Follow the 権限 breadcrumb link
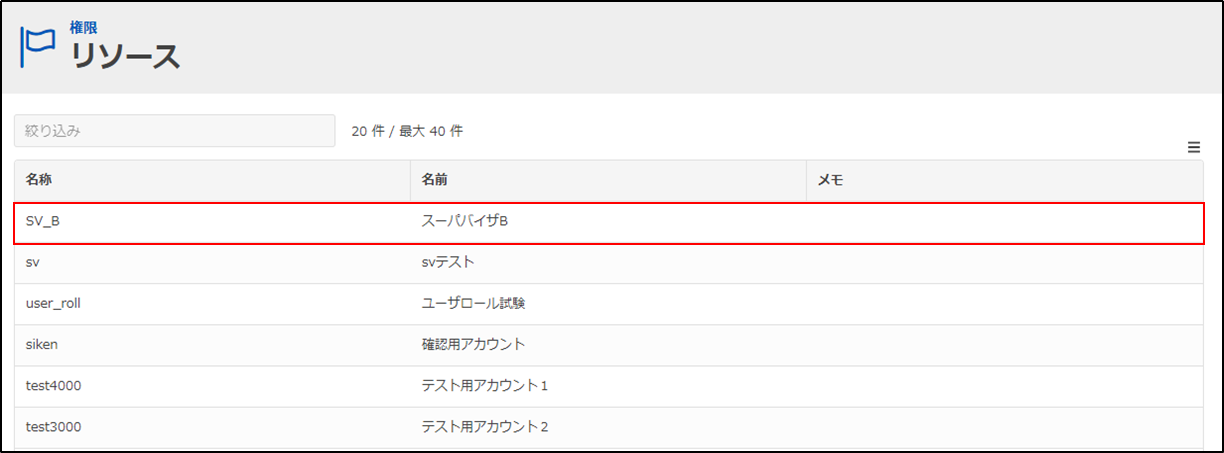This screenshot has height=453, width=1224. pyautogui.click(x=82, y=27)
